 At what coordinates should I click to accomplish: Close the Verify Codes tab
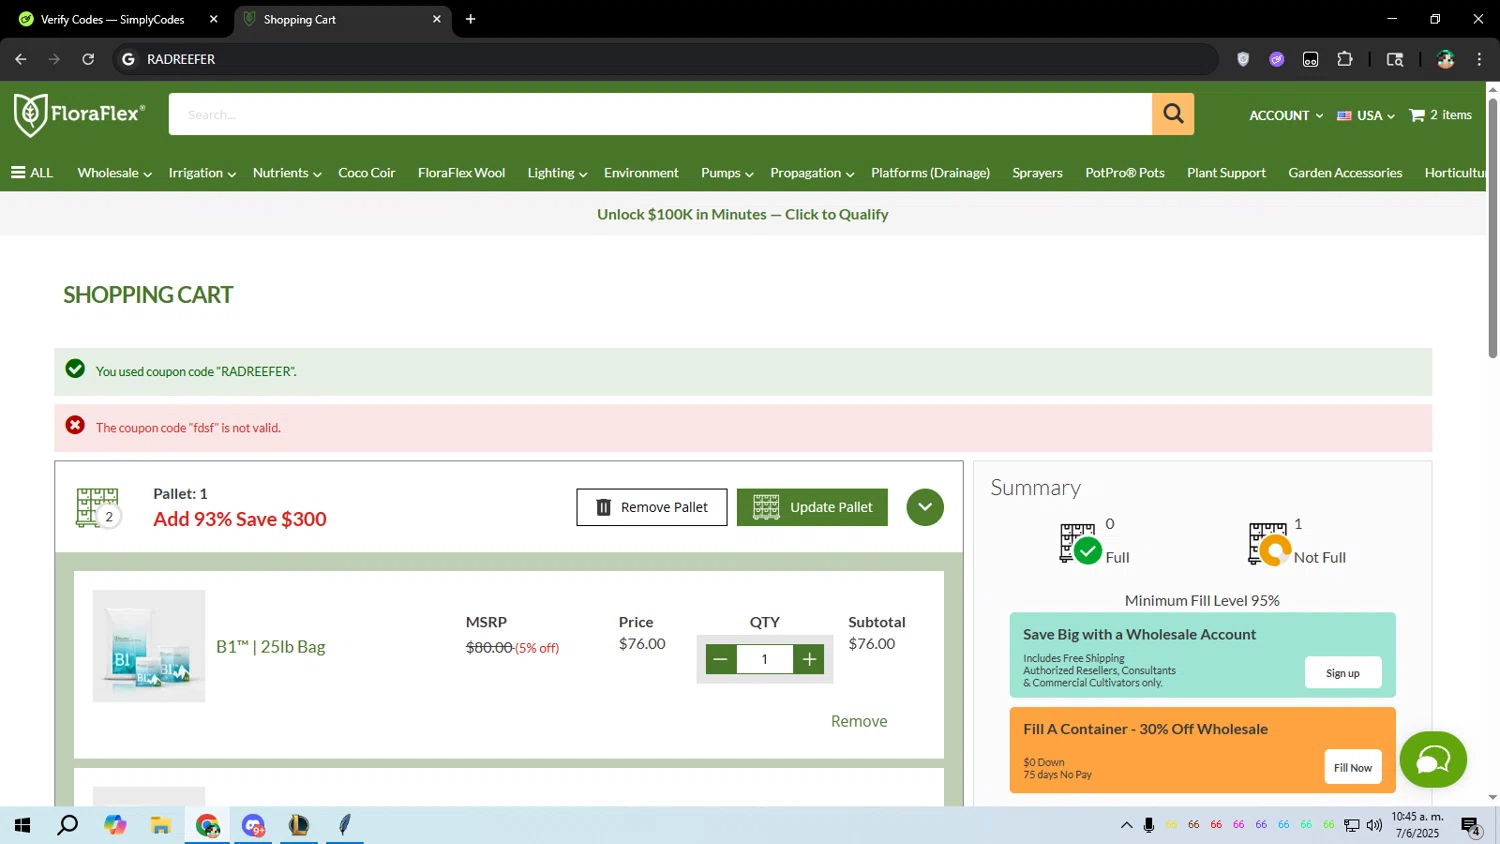coord(213,19)
